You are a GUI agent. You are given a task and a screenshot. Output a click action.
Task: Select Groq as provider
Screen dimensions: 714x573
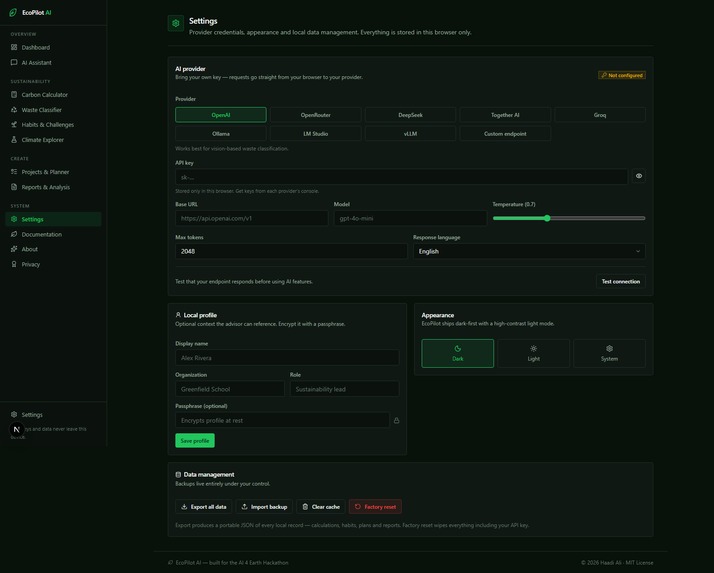tap(600, 115)
